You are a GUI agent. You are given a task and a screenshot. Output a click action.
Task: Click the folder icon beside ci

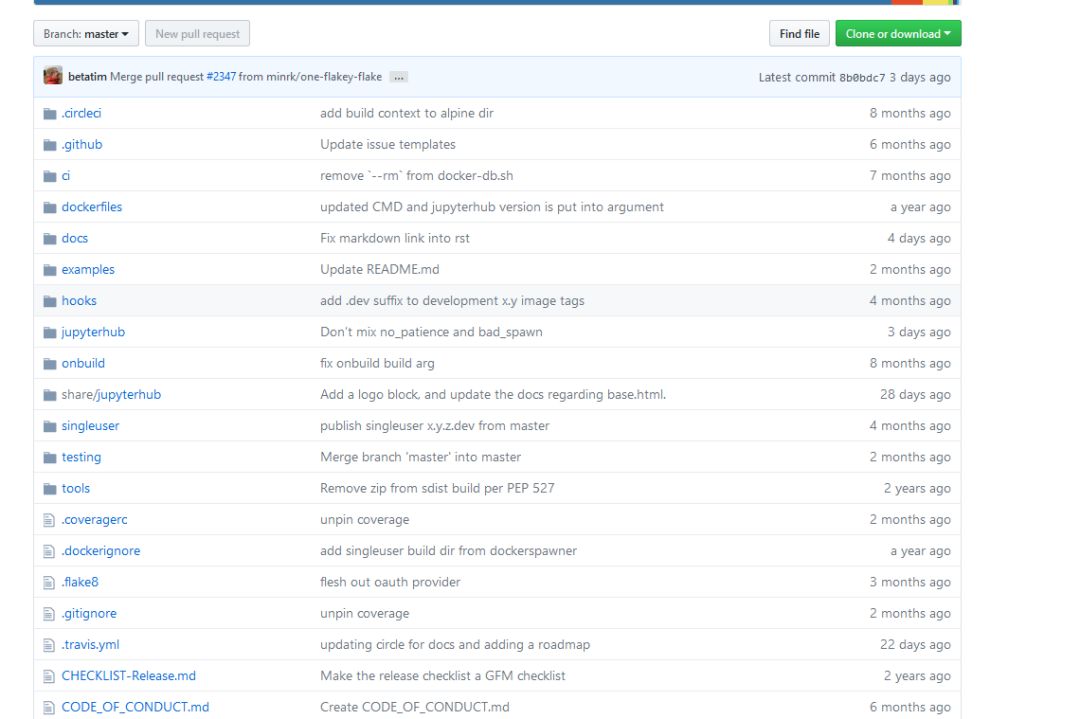pyautogui.click(x=50, y=176)
